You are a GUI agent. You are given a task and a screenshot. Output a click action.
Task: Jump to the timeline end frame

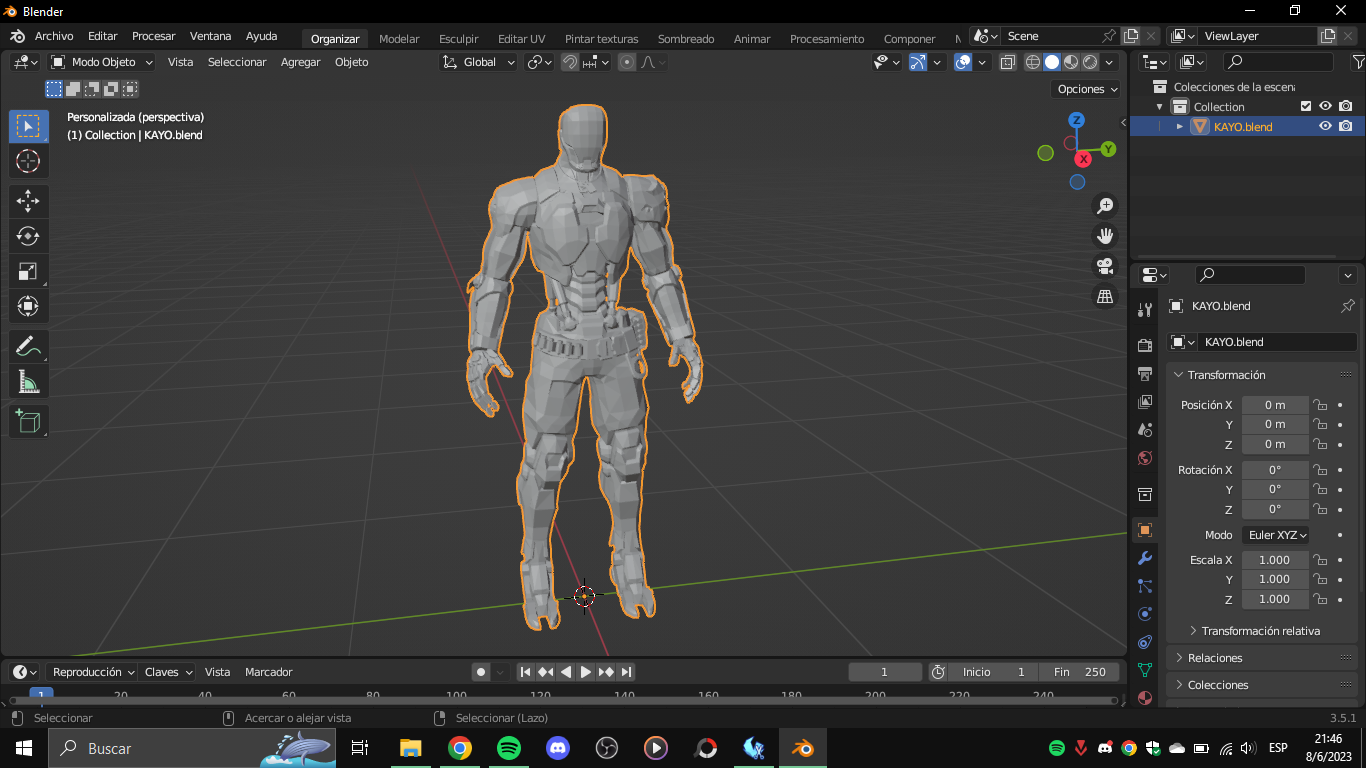tap(626, 672)
